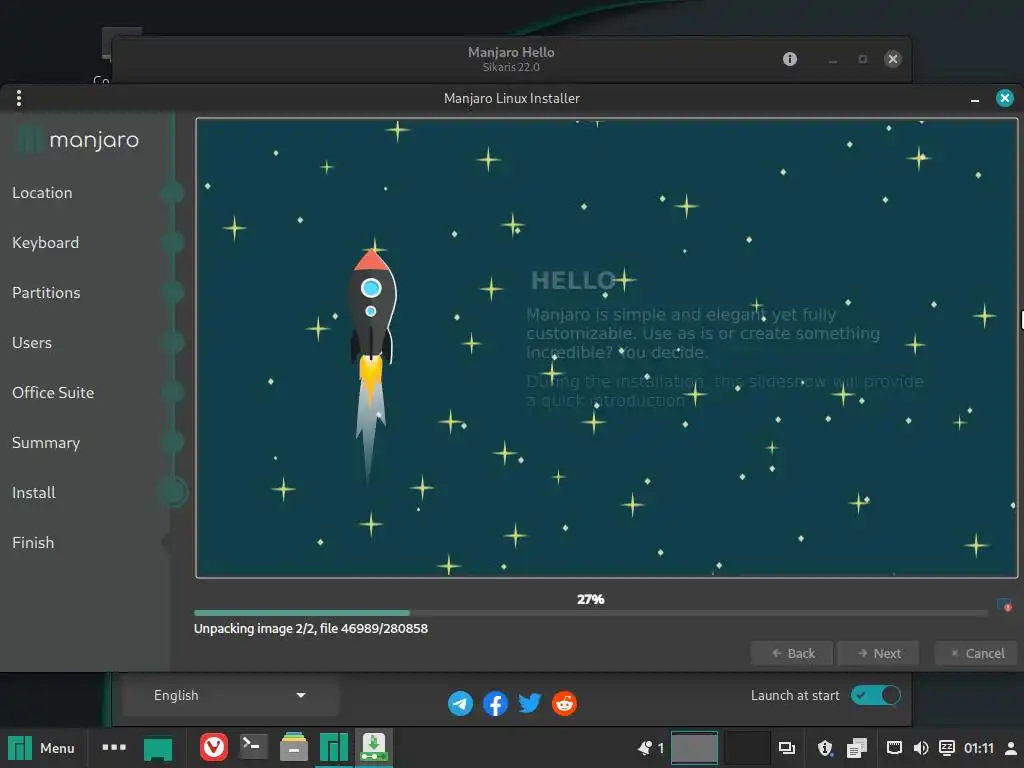The height and width of the screenshot is (768, 1024).
Task: Switch to the second workspace in pager
Action: tap(747, 748)
